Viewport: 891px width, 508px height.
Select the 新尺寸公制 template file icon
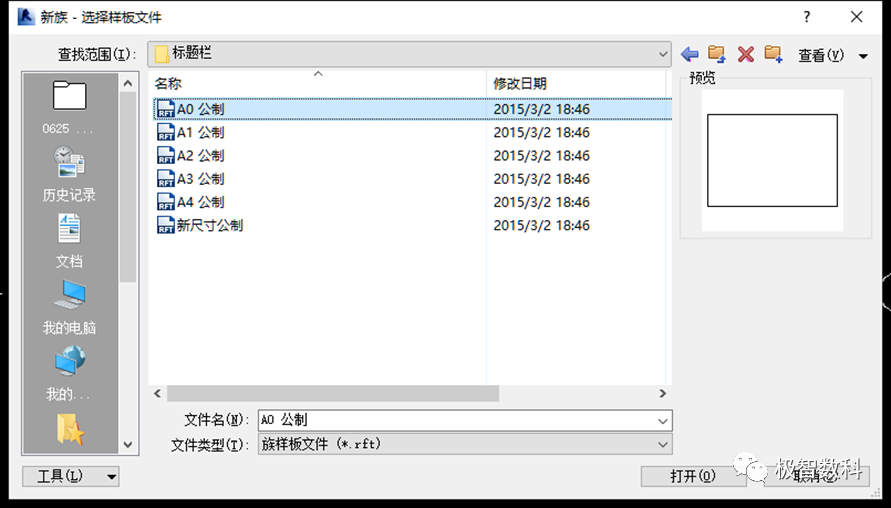point(165,225)
